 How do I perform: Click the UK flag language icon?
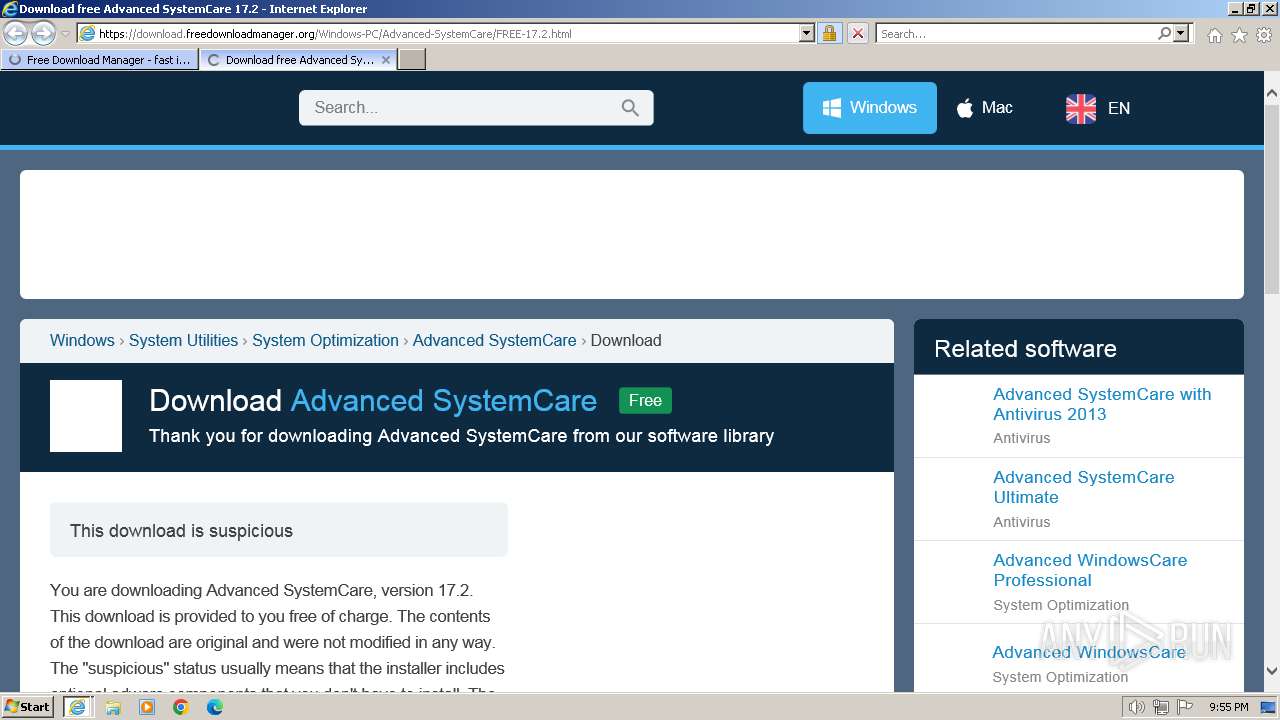click(1081, 108)
